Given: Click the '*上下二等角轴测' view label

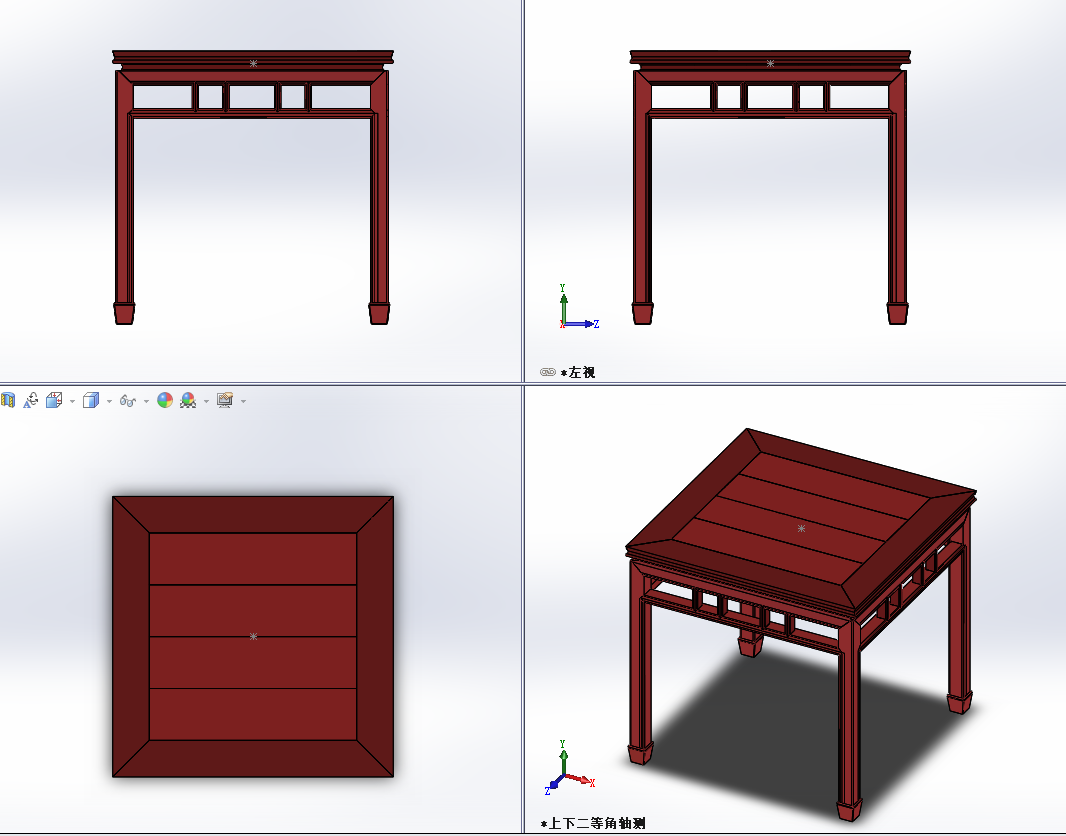Looking at the screenshot, I should (x=593, y=824).
